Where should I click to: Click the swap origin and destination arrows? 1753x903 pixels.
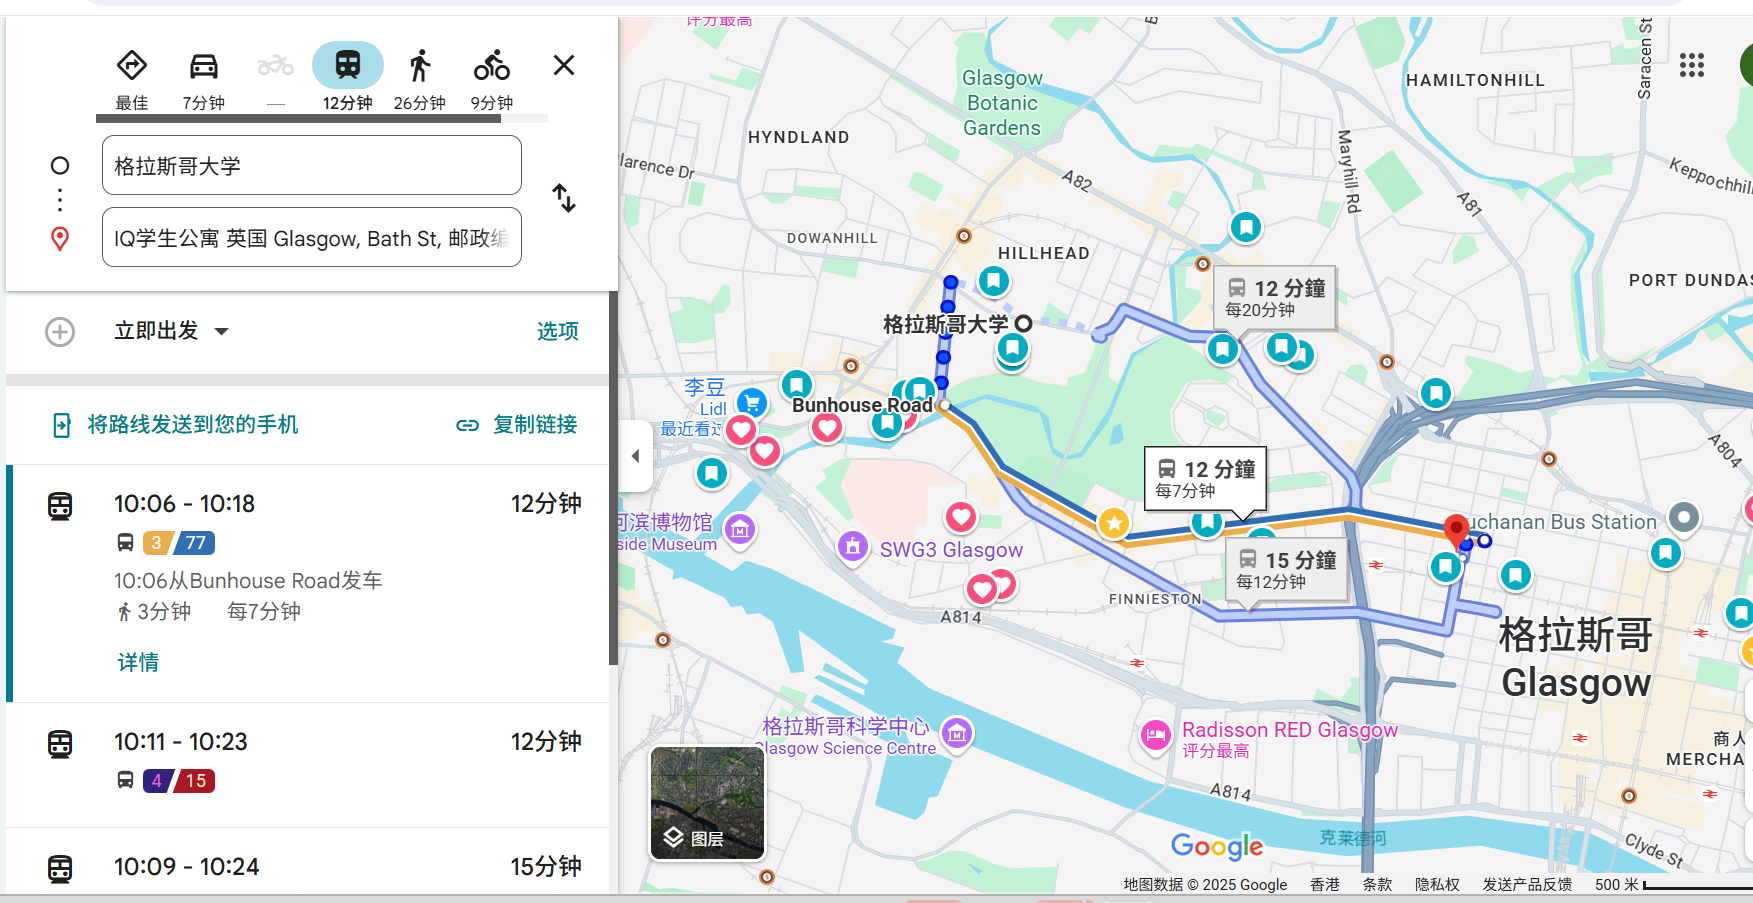click(564, 198)
